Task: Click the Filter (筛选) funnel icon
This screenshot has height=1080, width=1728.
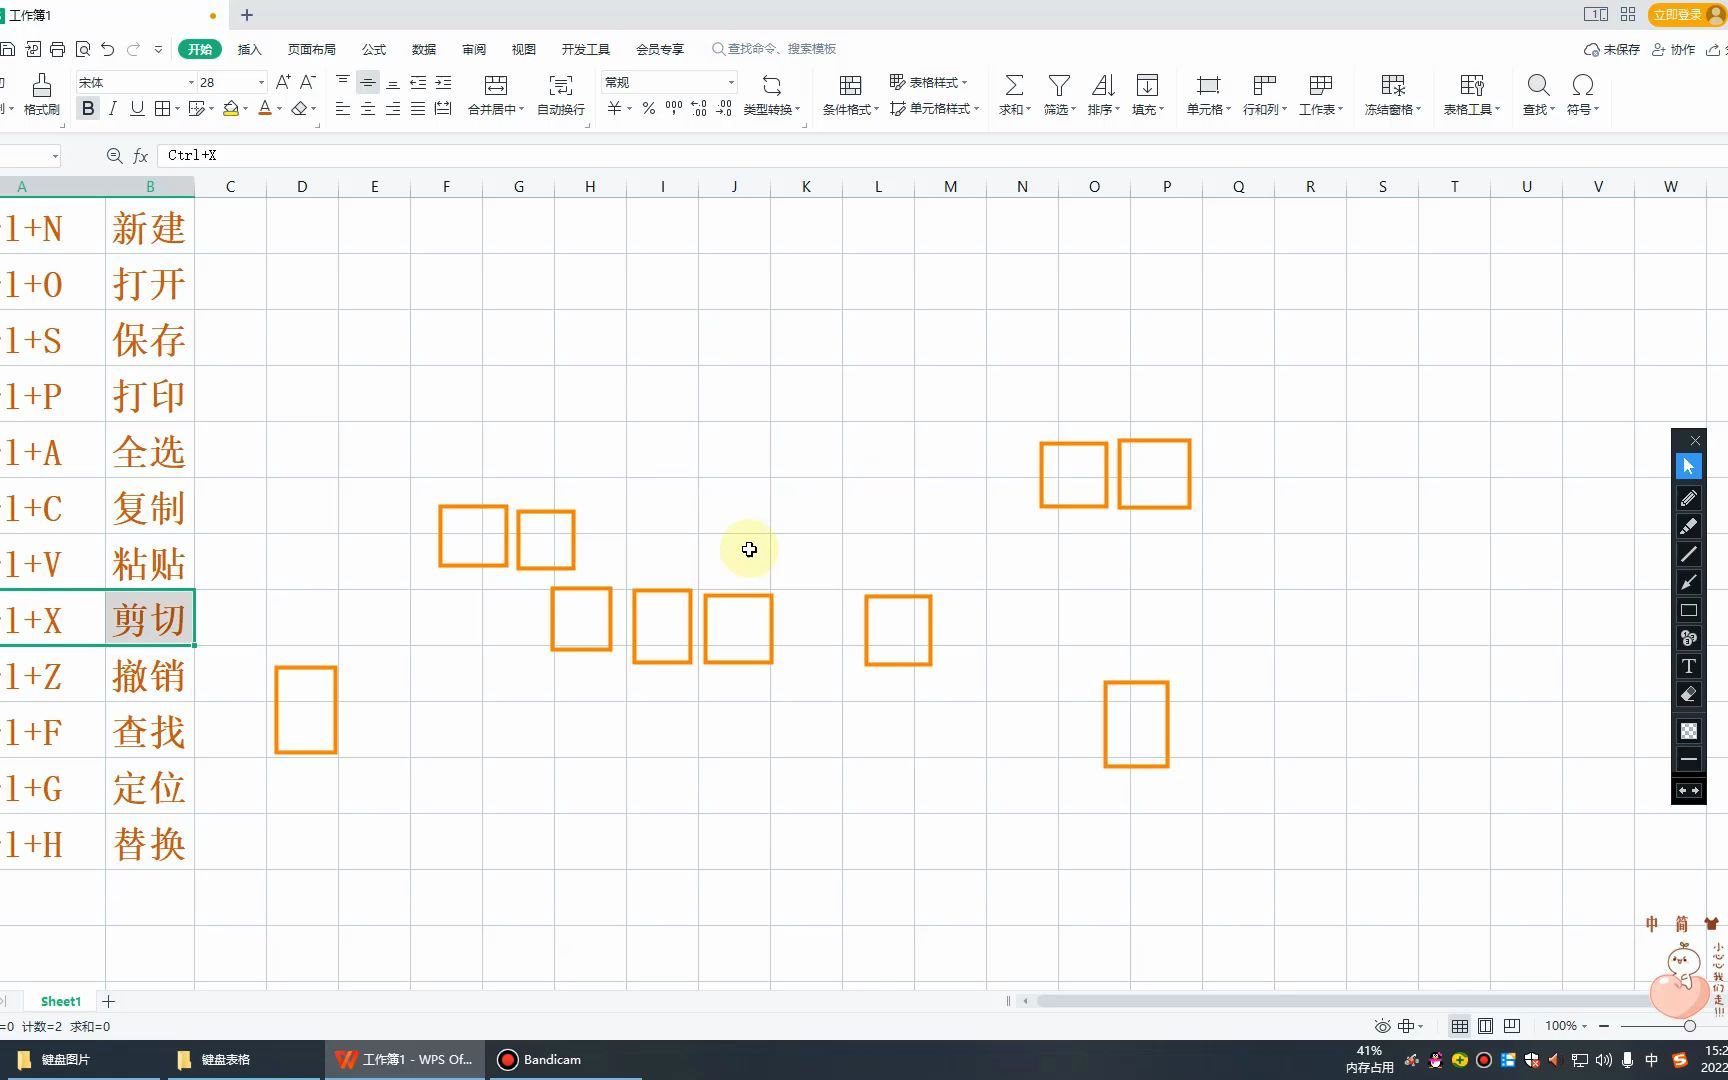Action: coord(1059,85)
